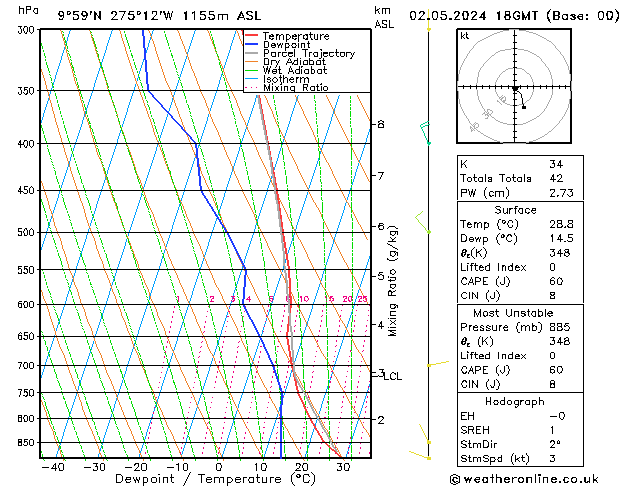Click the 'LCL' marker label
This screenshot has height=486, width=629.
click(393, 376)
